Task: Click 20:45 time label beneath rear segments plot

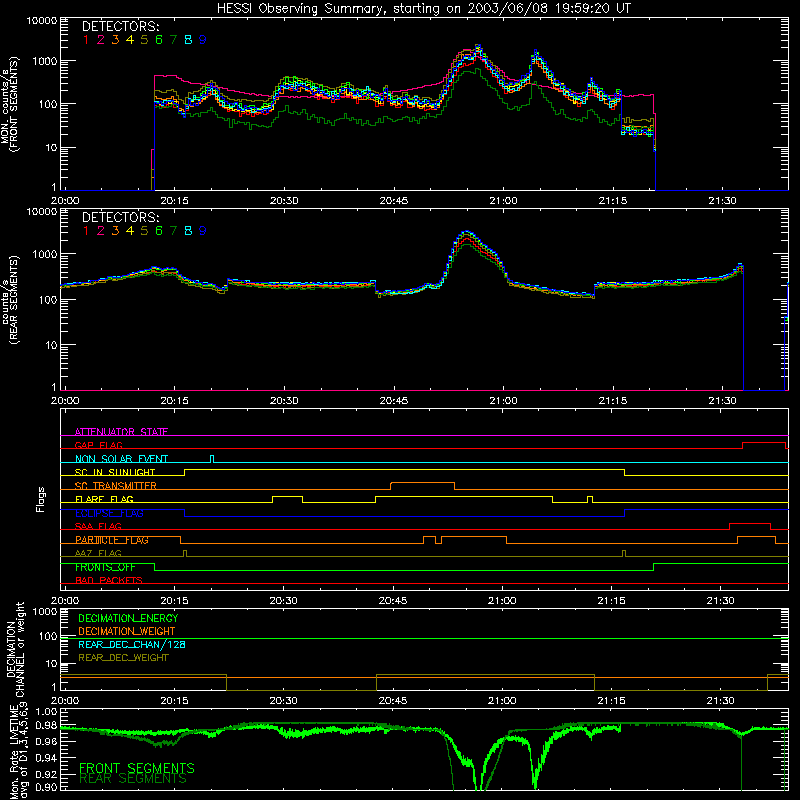Action: 394,401
